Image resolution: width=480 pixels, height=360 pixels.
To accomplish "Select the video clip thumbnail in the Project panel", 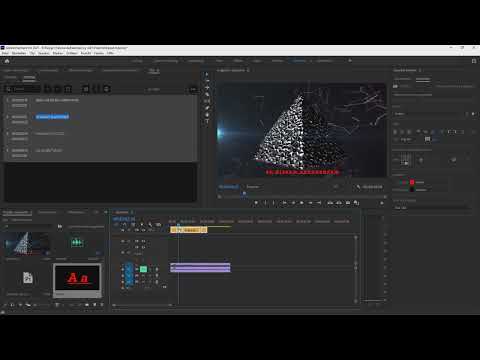I will coord(27,244).
